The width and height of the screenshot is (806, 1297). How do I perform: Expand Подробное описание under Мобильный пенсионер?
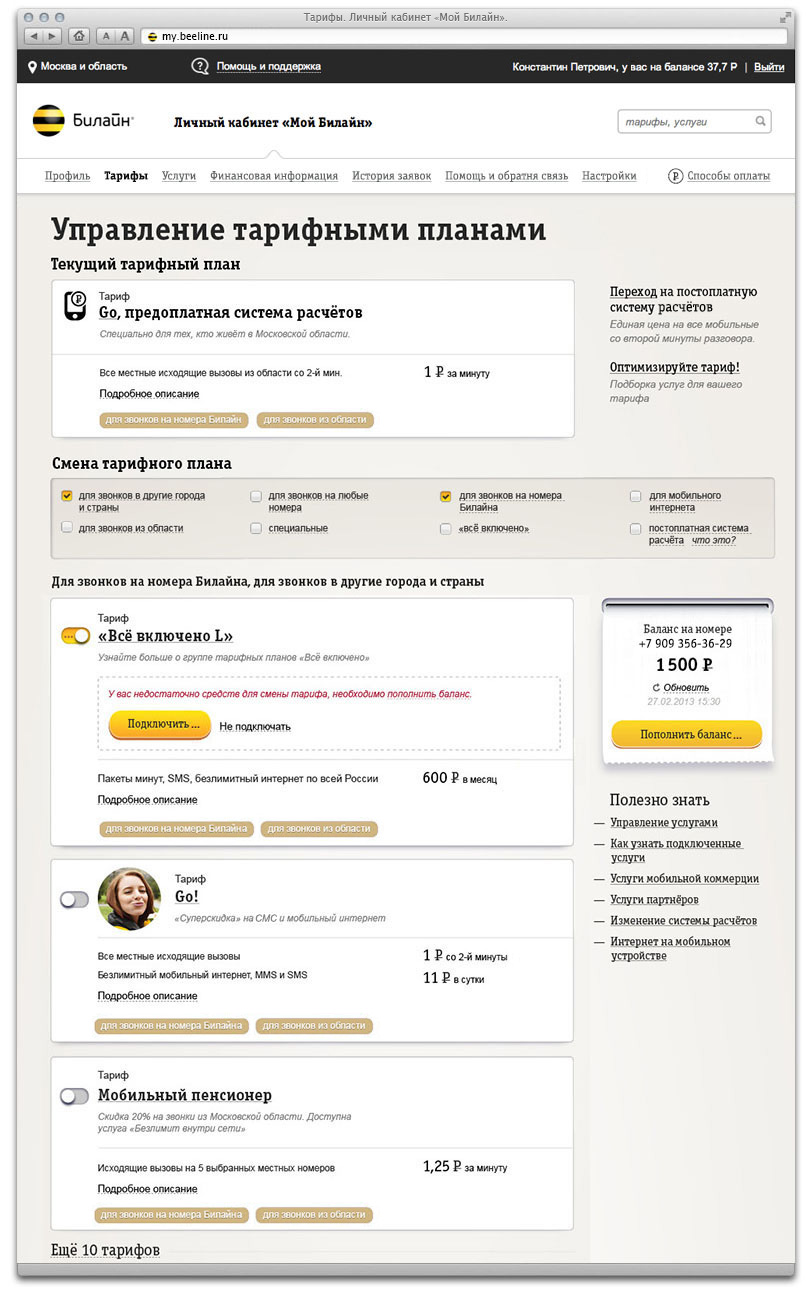click(x=147, y=1189)
